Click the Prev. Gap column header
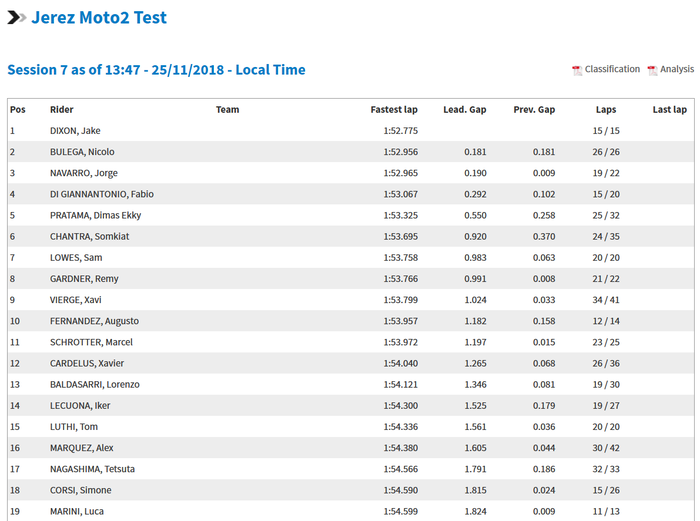 [534, 110]
